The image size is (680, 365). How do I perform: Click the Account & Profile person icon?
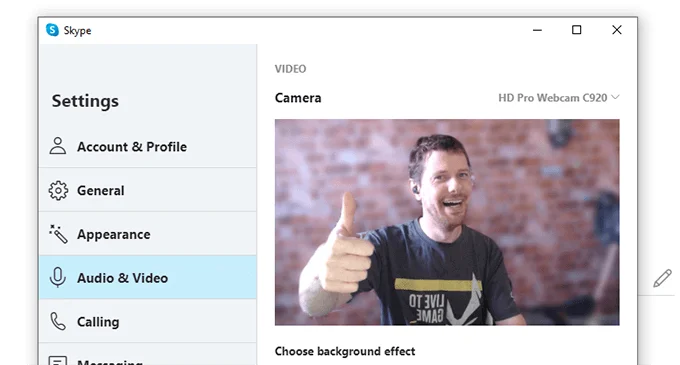pyautogui.click(x=58, y=146)
